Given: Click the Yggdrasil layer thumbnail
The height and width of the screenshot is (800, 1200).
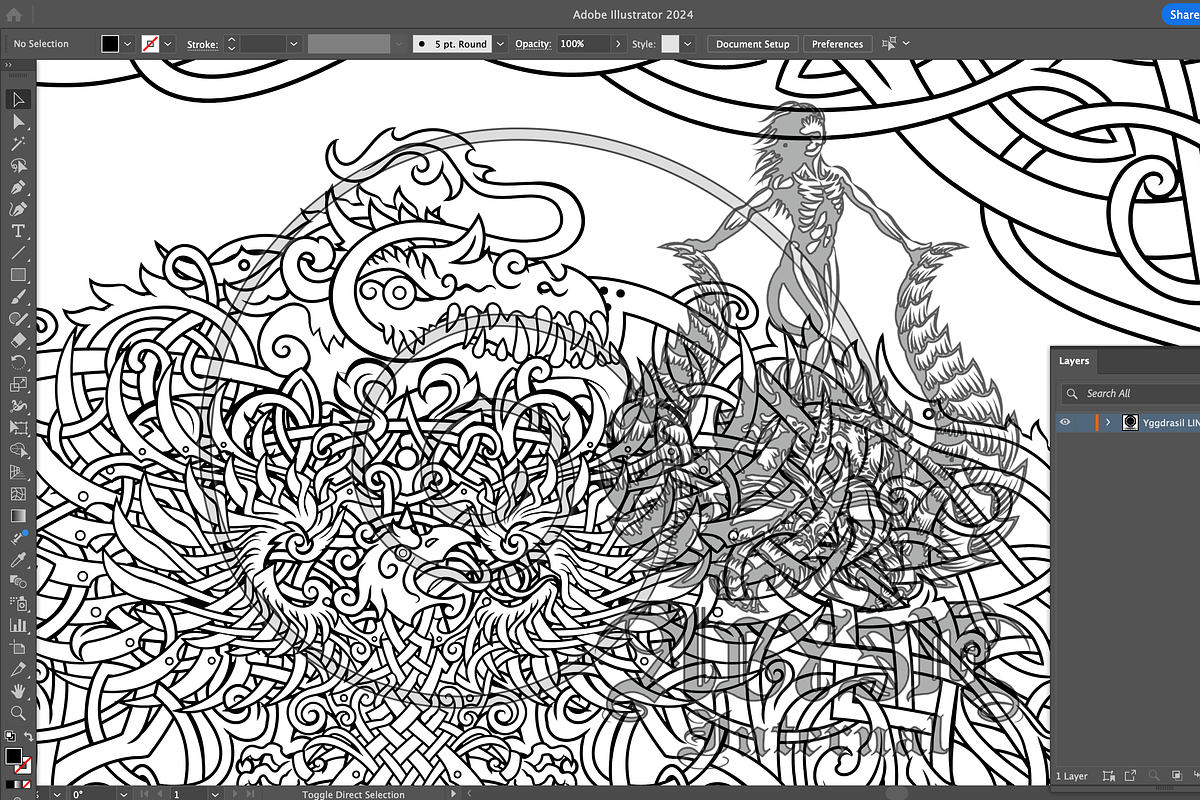Looking at the screenshot, I should (1130, 422).
